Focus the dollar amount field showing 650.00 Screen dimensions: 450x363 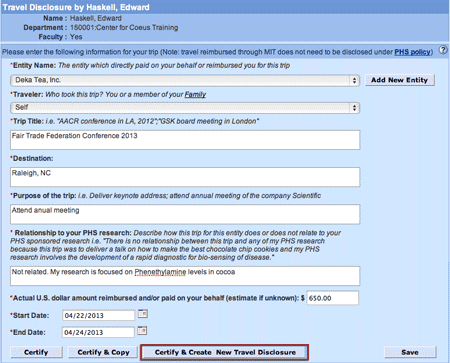(x=333, y=298)
